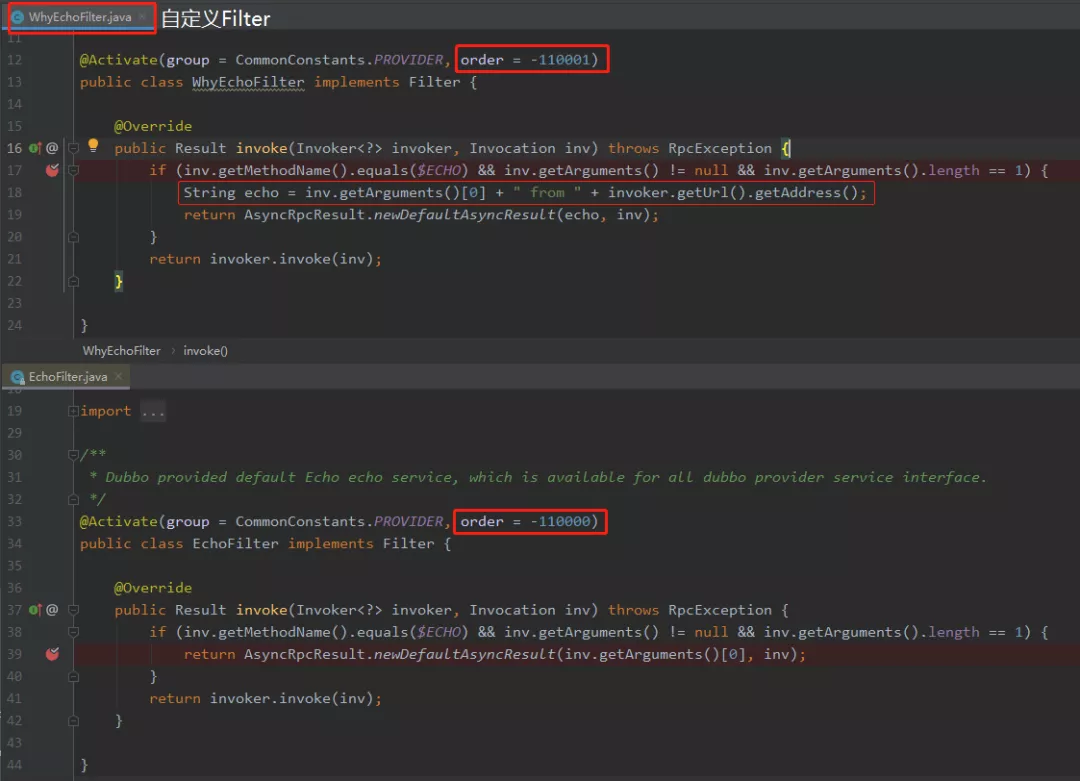
Task: Close the EchoFilter.java tab
Action: [x=118, y=376]
